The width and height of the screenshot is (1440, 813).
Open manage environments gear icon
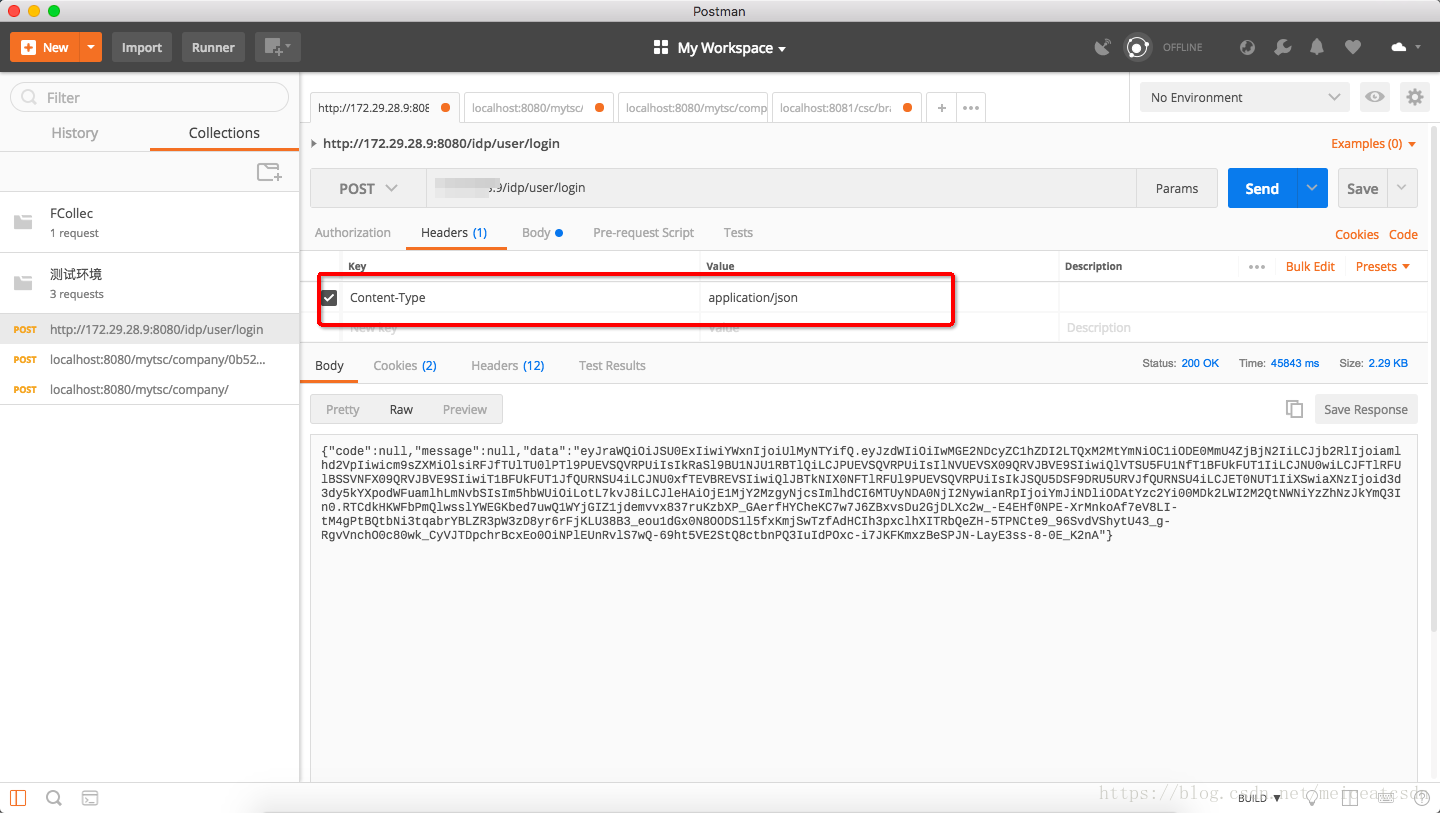1414,97
